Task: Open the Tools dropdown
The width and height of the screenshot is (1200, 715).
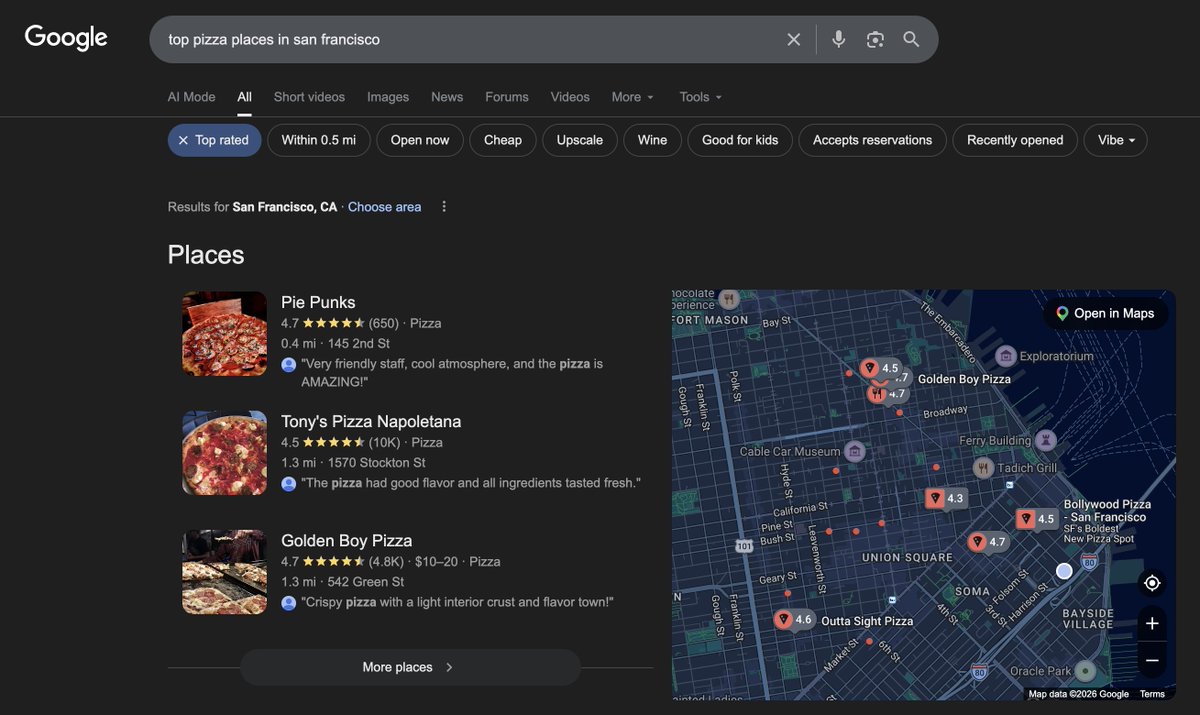Action: pos(700,97)
